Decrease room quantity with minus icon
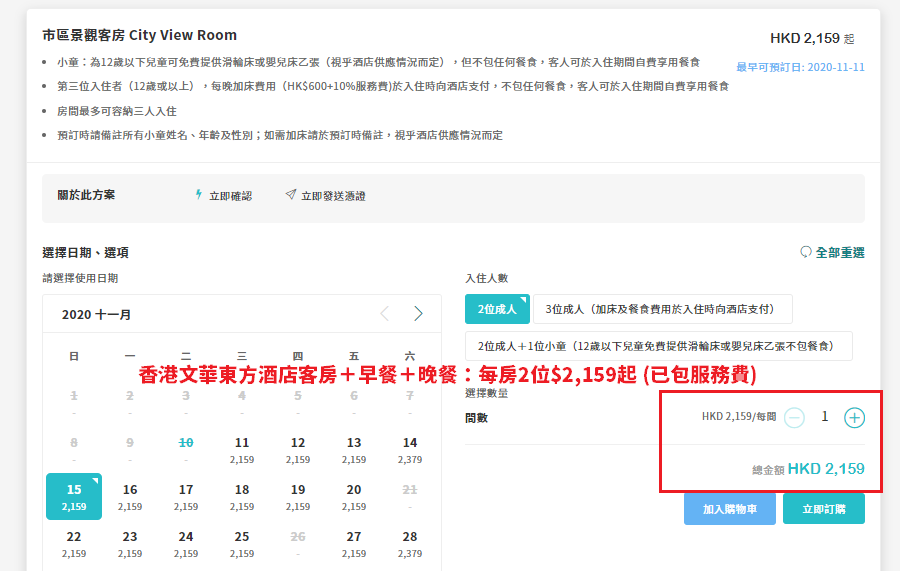This screenshot has width=900, height=571. [794, 418]
